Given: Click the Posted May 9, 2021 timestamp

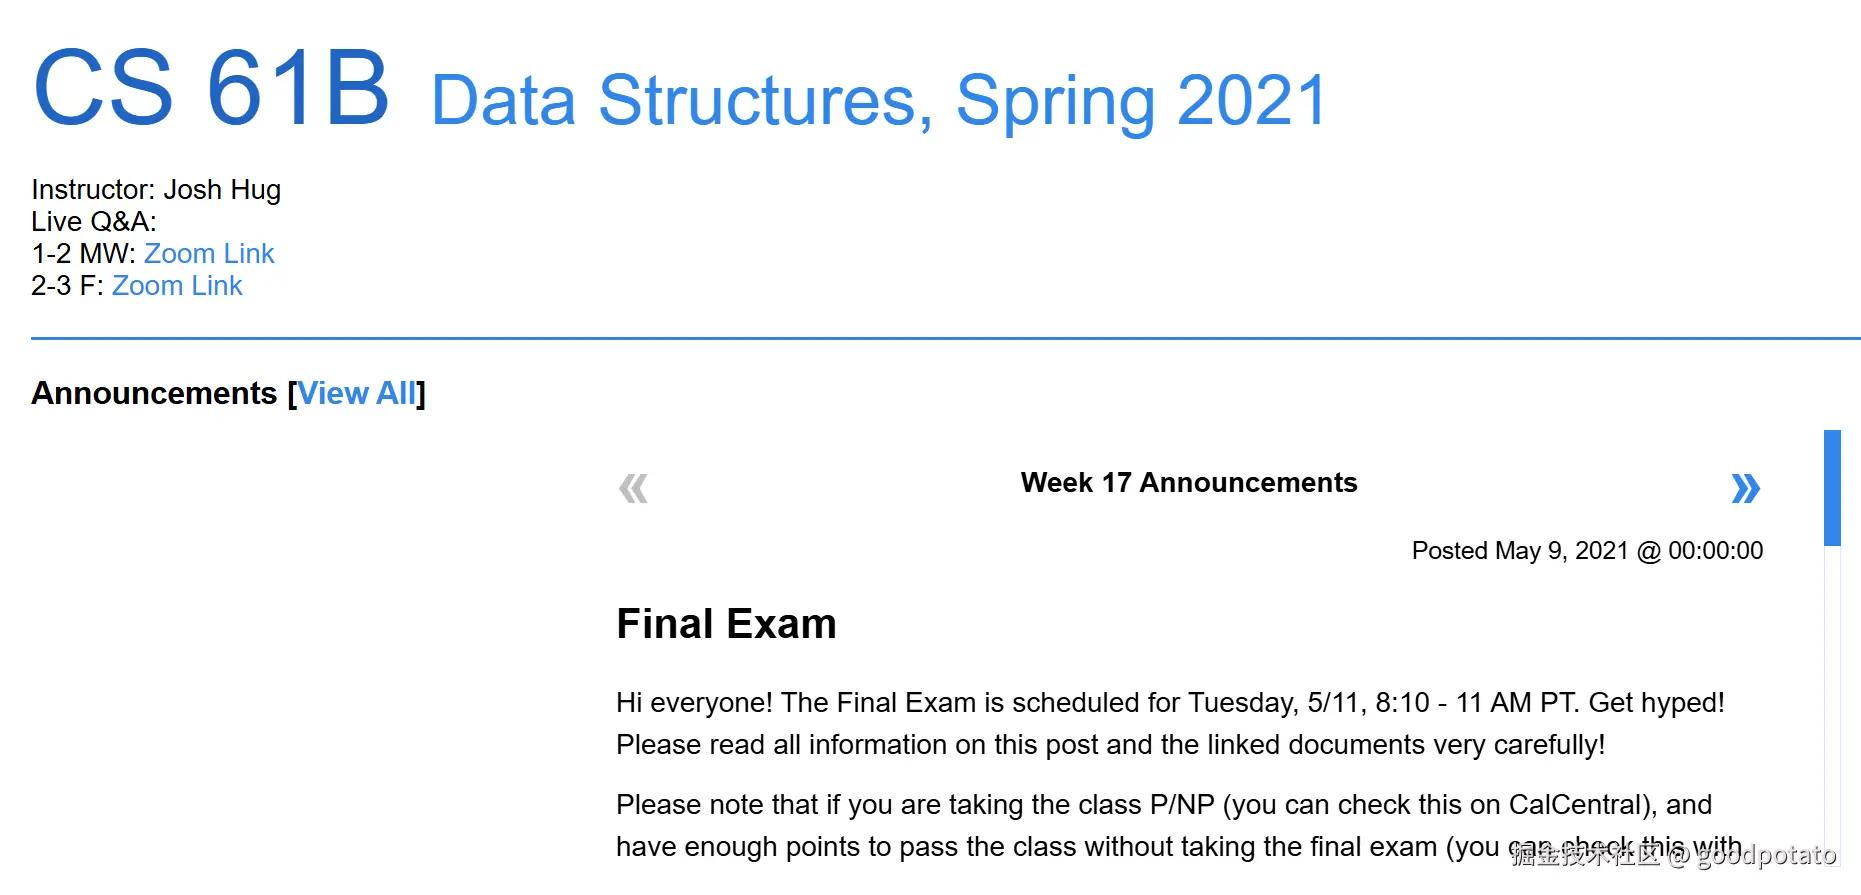Looking at the screenshot, I should [1587, 551].
